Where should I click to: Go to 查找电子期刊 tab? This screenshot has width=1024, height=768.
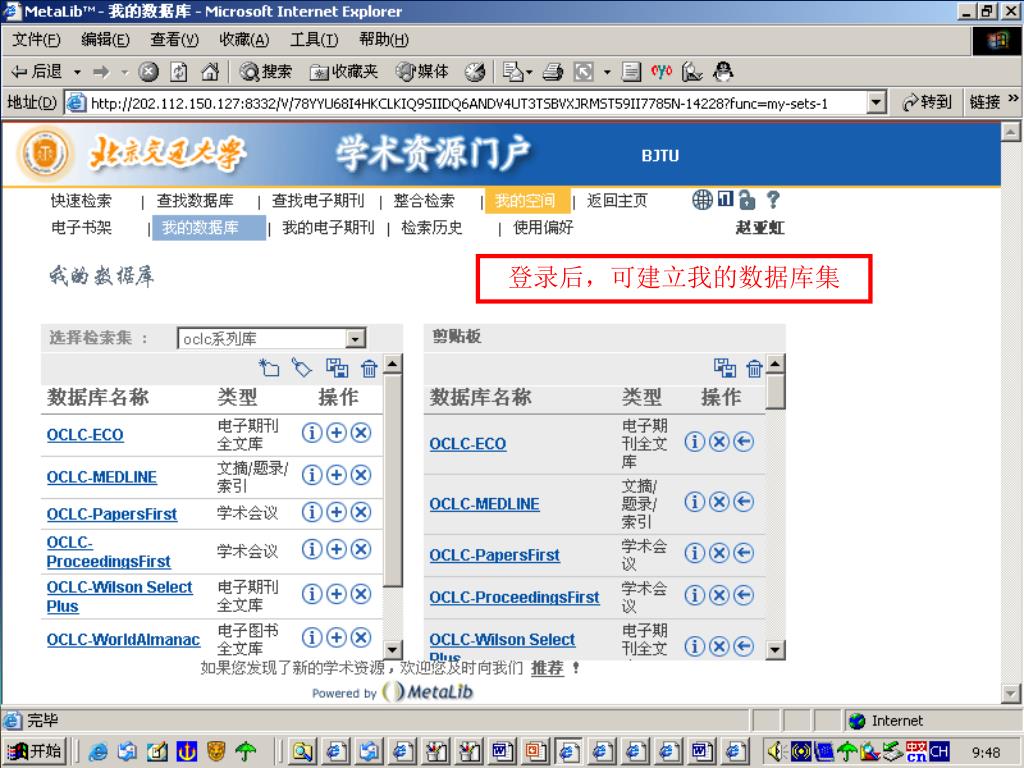pyautogui.click(x=318, y=200)
